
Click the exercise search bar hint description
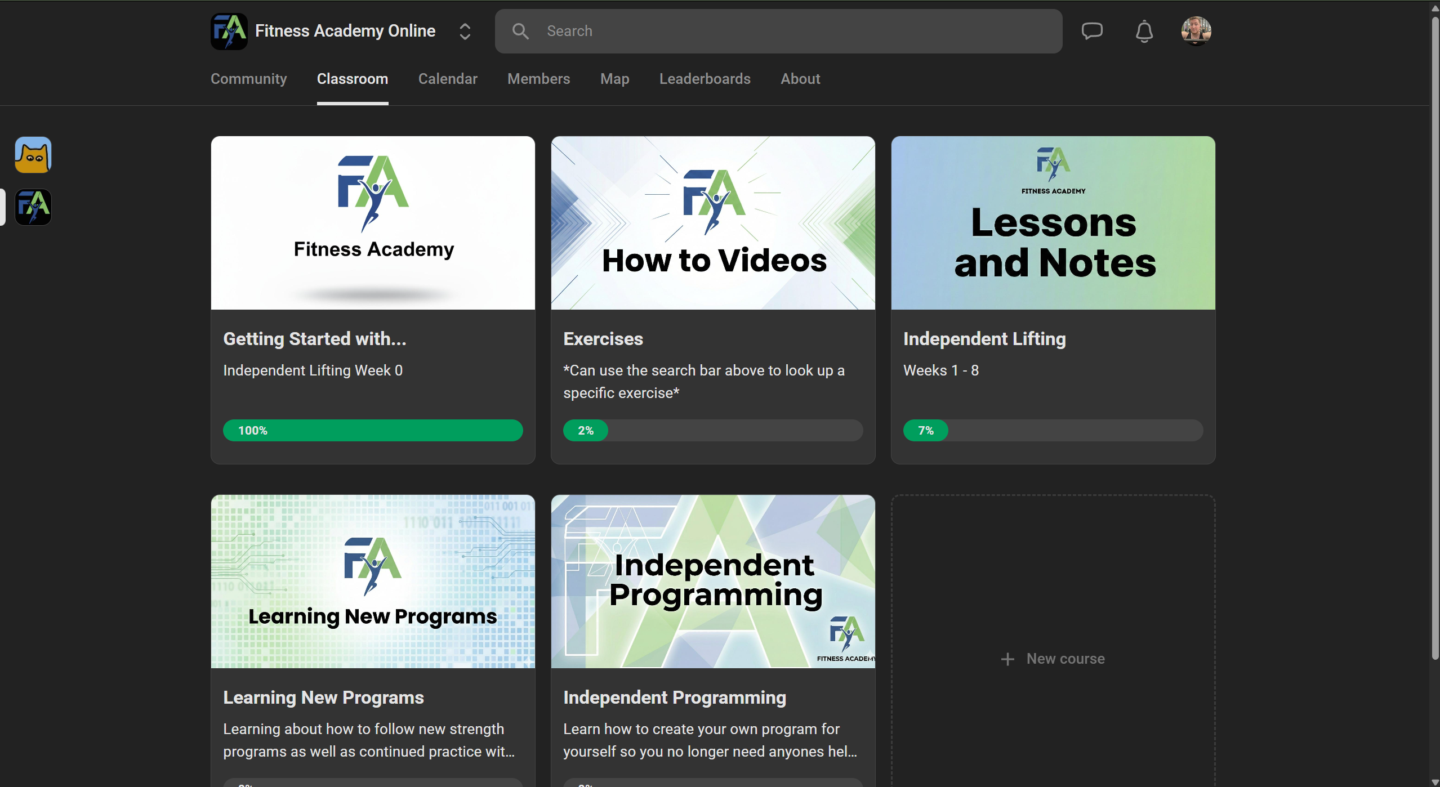[x=704, y=382]
